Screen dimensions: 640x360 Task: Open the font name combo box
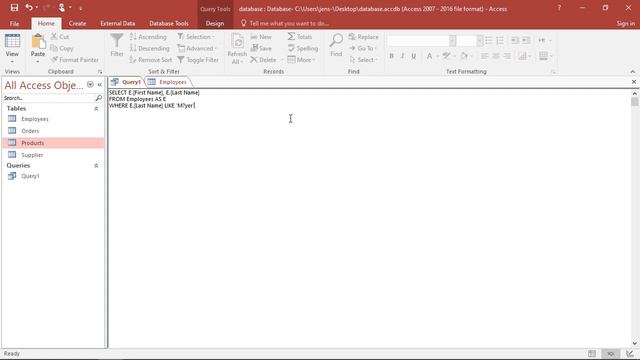click(x=422, y=40)
